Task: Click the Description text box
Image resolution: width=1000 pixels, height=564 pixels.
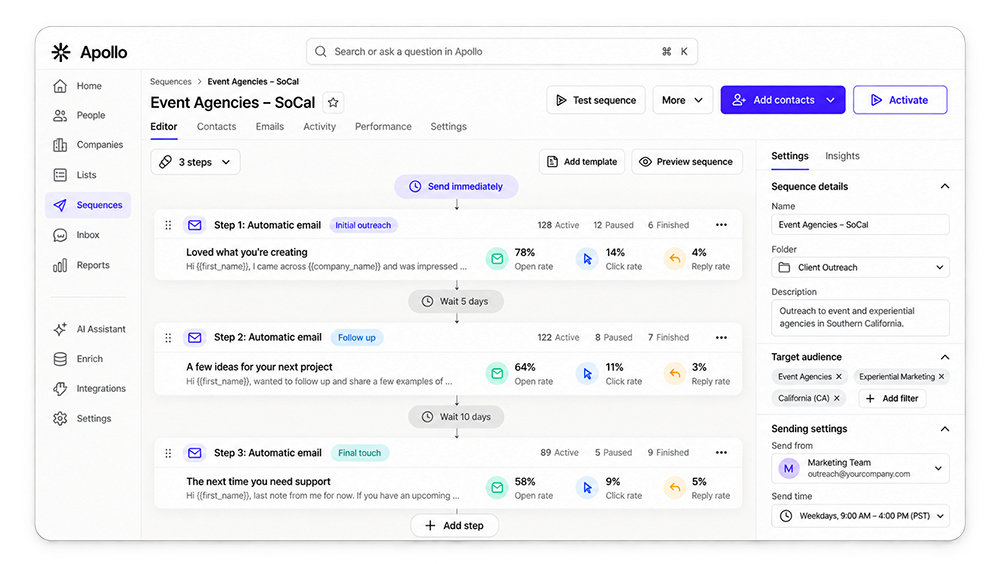Action: pyautogui.click(x=860, y=317)
